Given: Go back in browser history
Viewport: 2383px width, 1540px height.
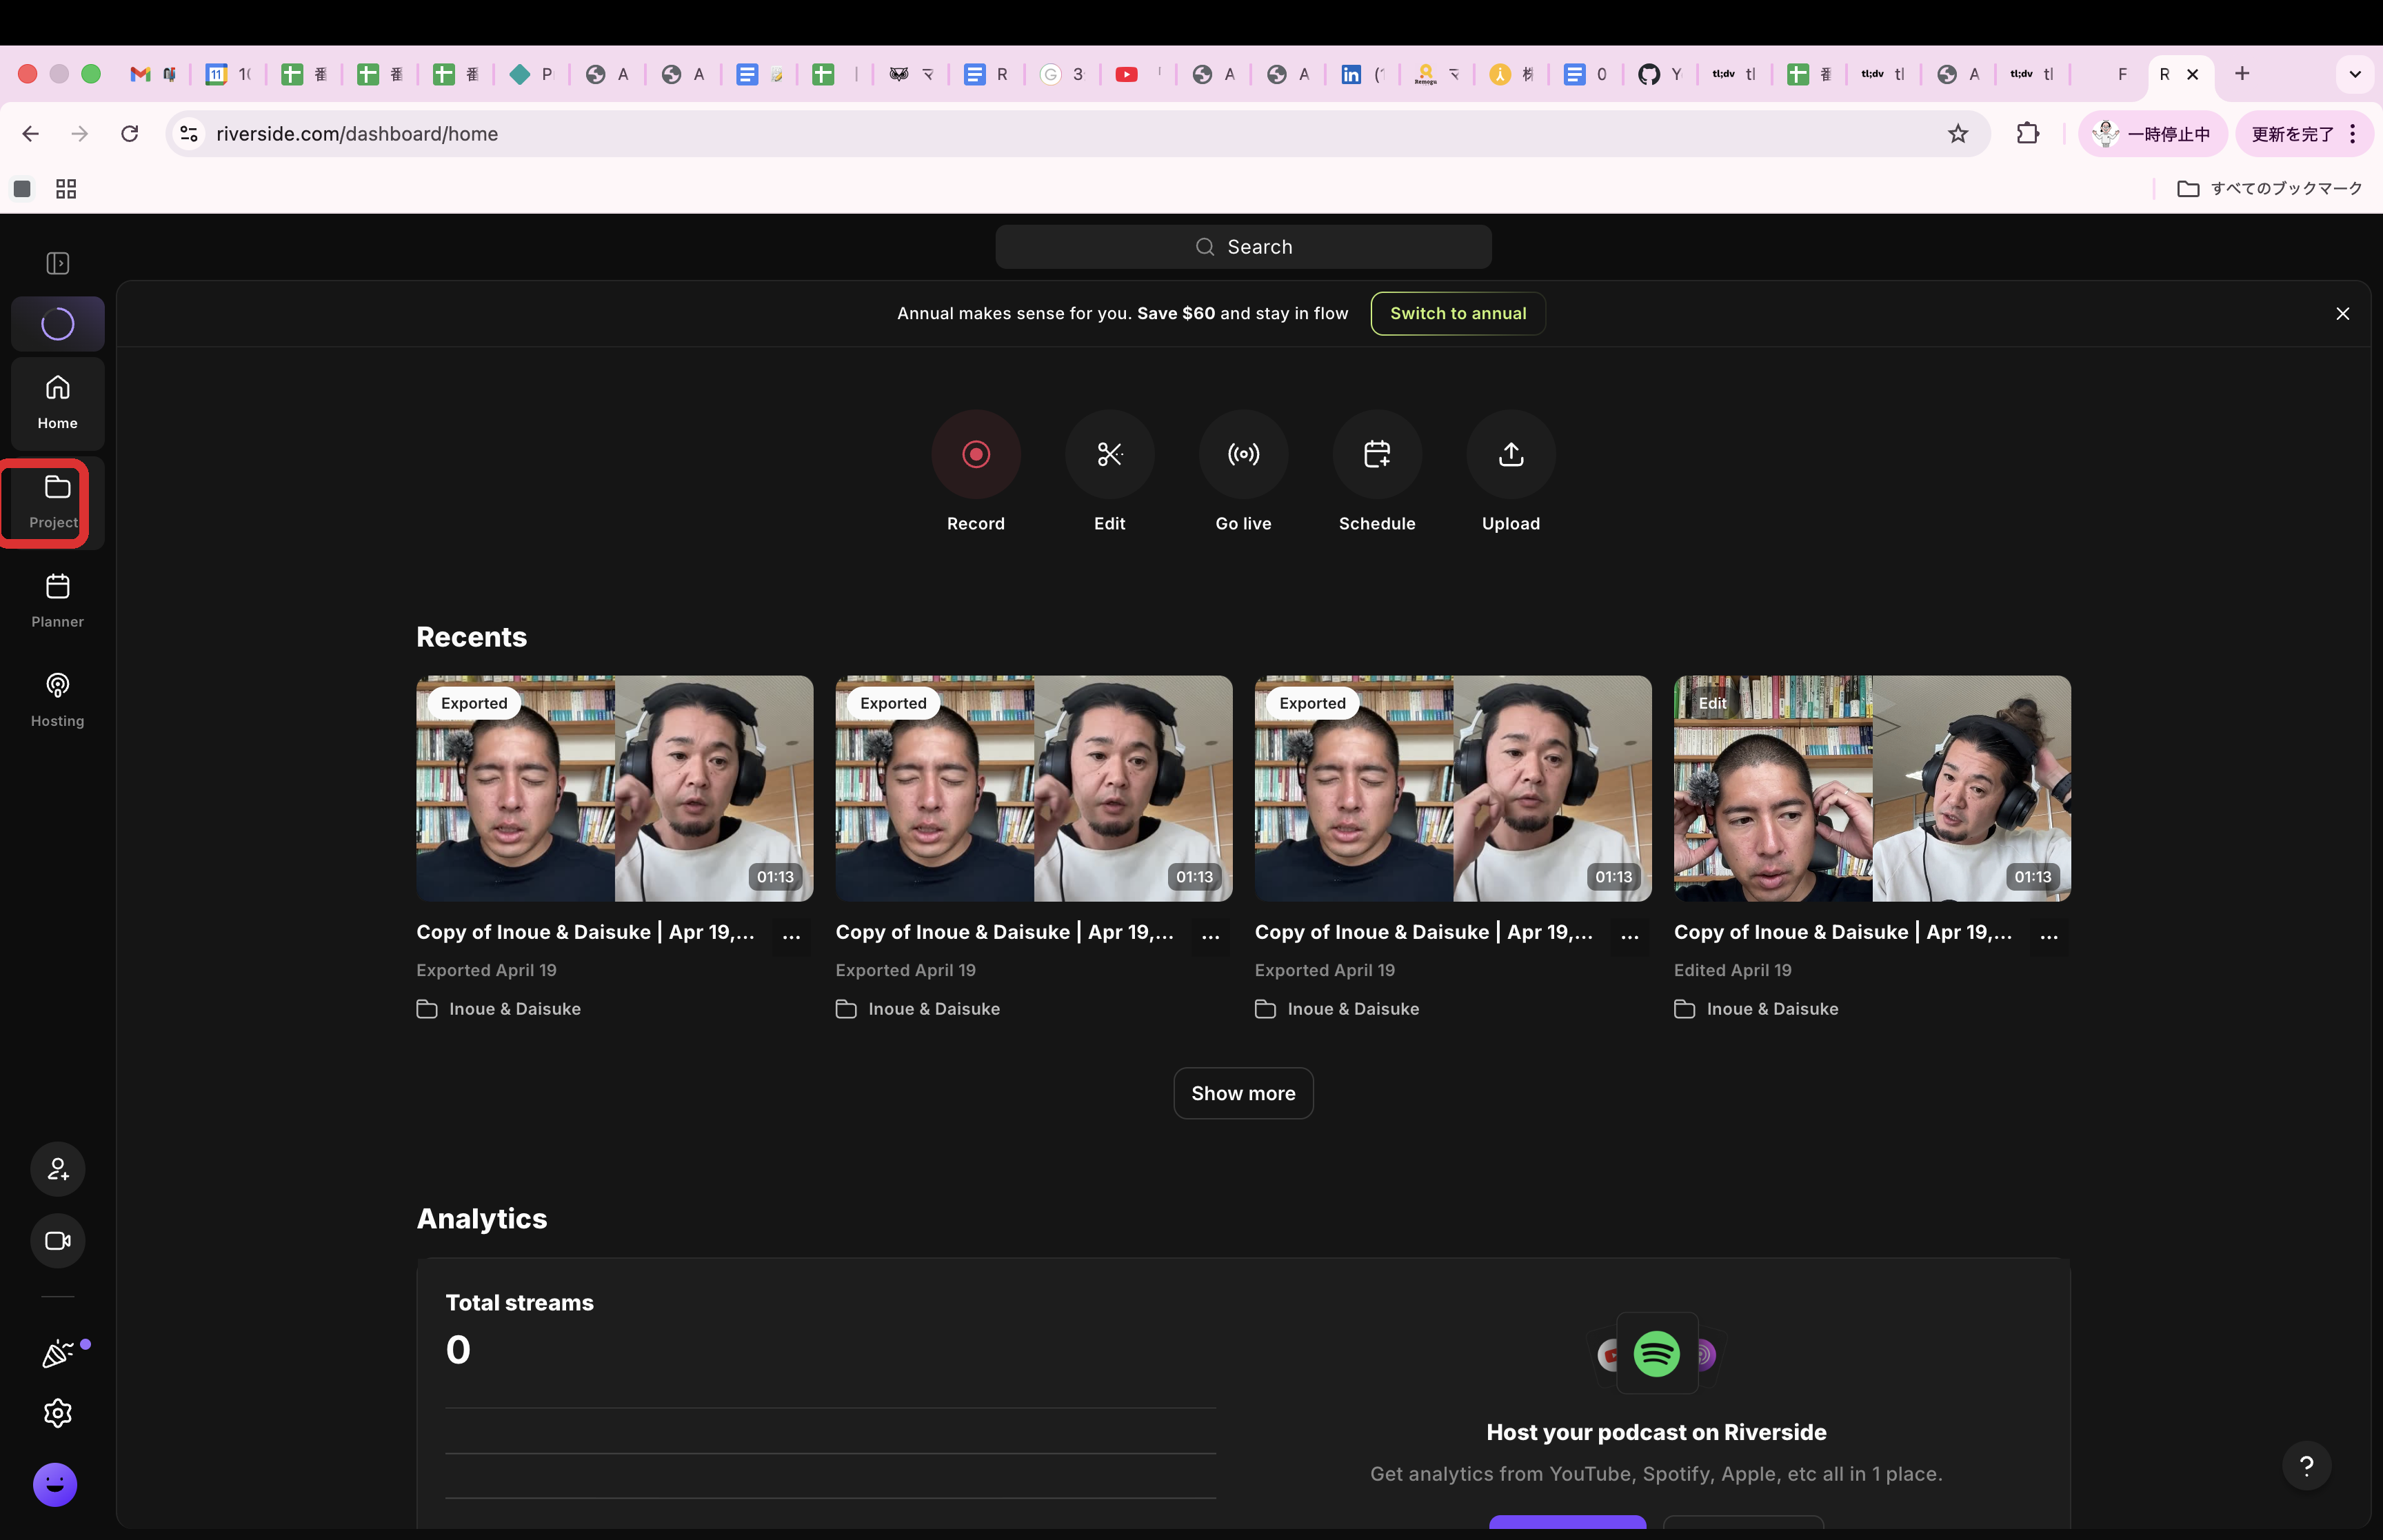Looking at the screenshot, I should pos(31,134).
